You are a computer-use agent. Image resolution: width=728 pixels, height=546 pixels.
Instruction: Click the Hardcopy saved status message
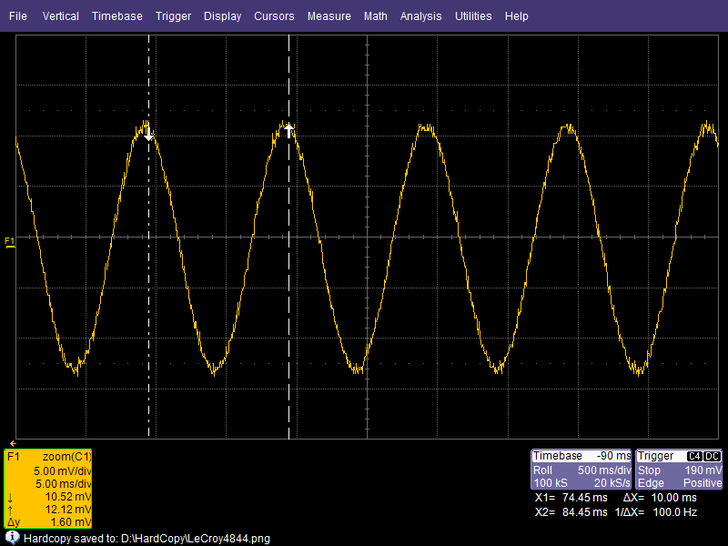tap(146, 538)
